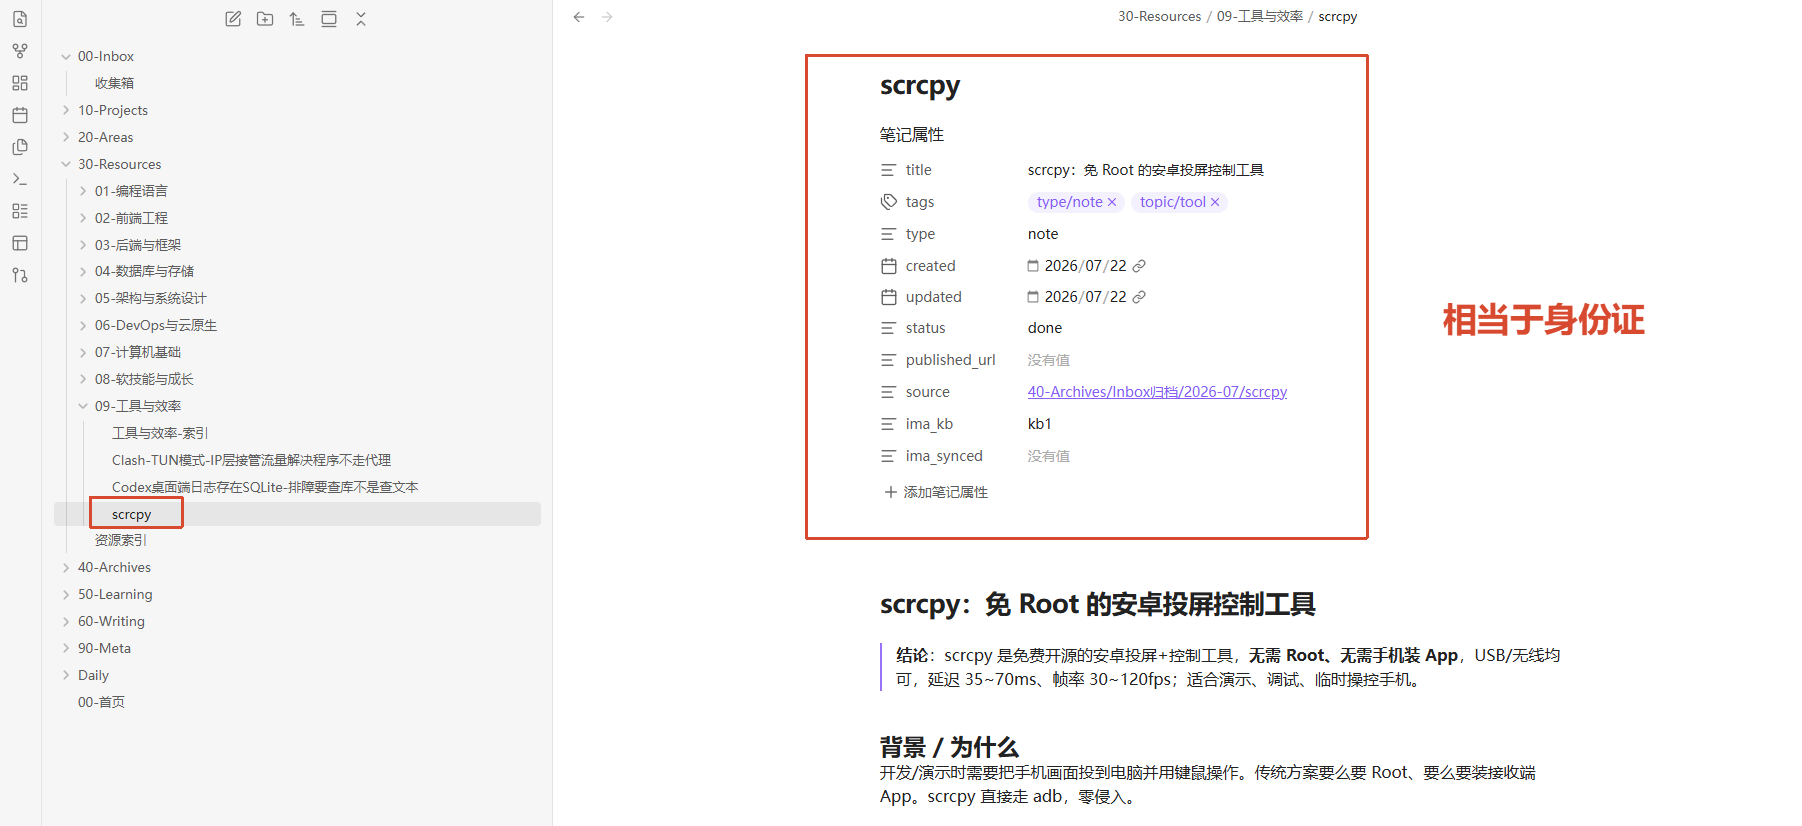Image resolution: width=1802 pixels, height=826 pixels.
Task: Remove the topic/tool tag
Action: click(x=1215, y=202)
